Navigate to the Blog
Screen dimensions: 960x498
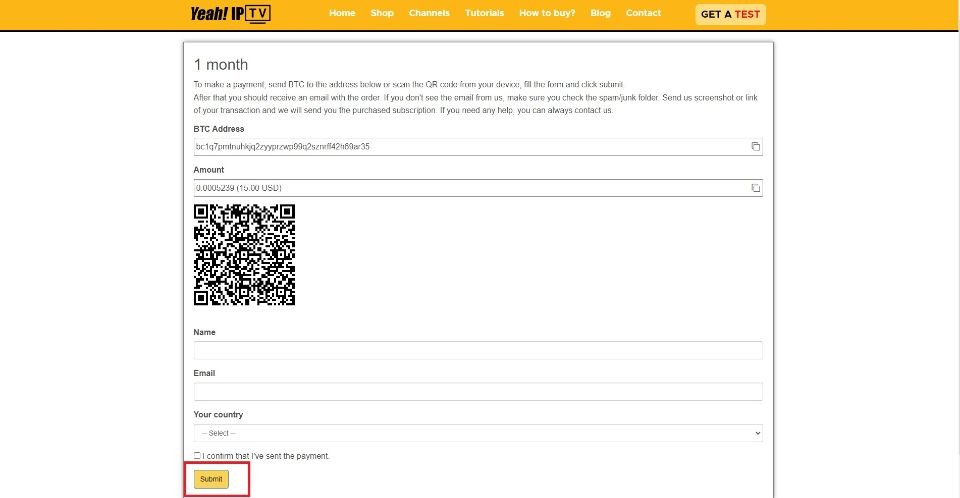coord(601,13)
